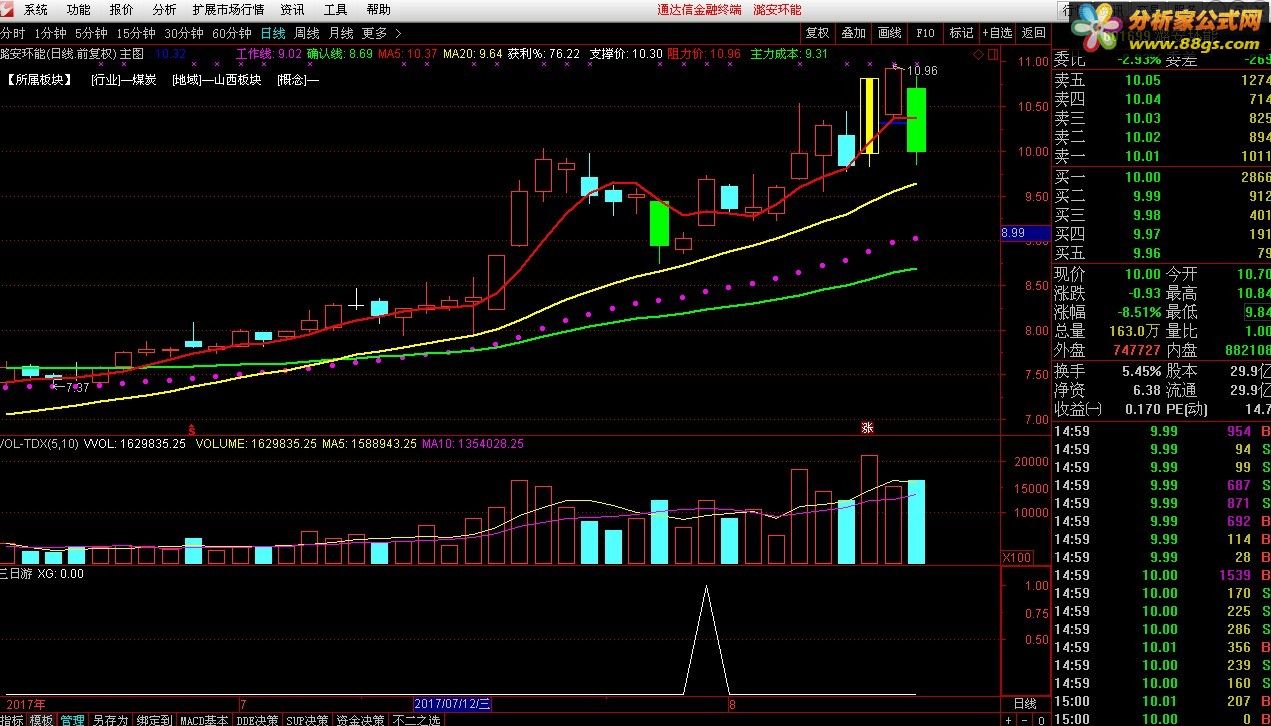Switch to 周线 weekly period
The image size is (1271, 726).
point(306,33)
